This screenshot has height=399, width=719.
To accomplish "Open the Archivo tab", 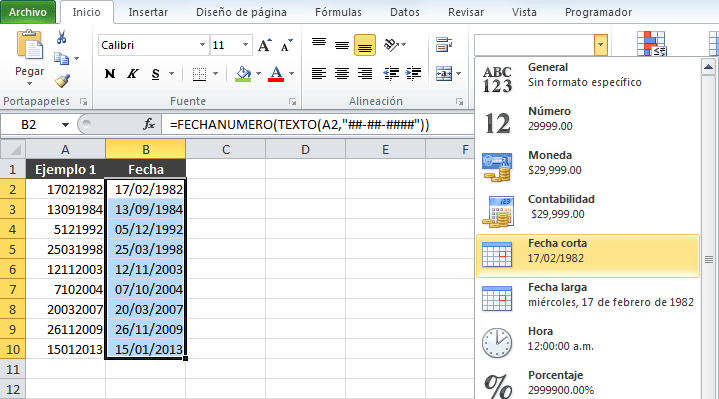I will coord(28,12).
